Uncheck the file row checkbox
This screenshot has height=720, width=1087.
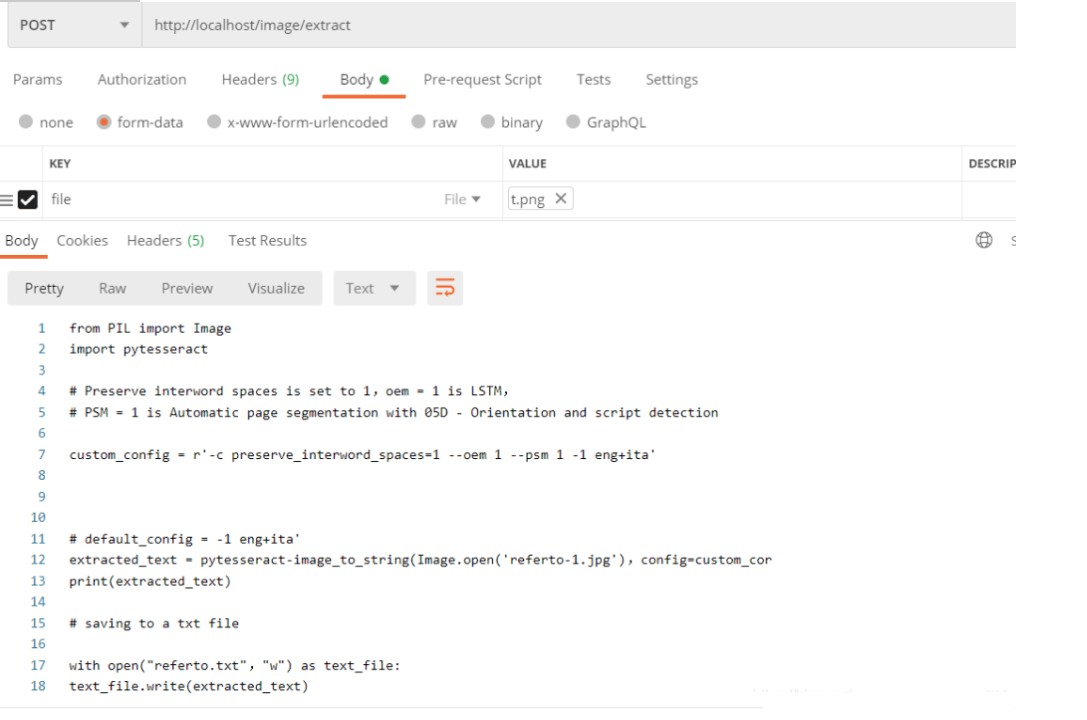point(28,200)
